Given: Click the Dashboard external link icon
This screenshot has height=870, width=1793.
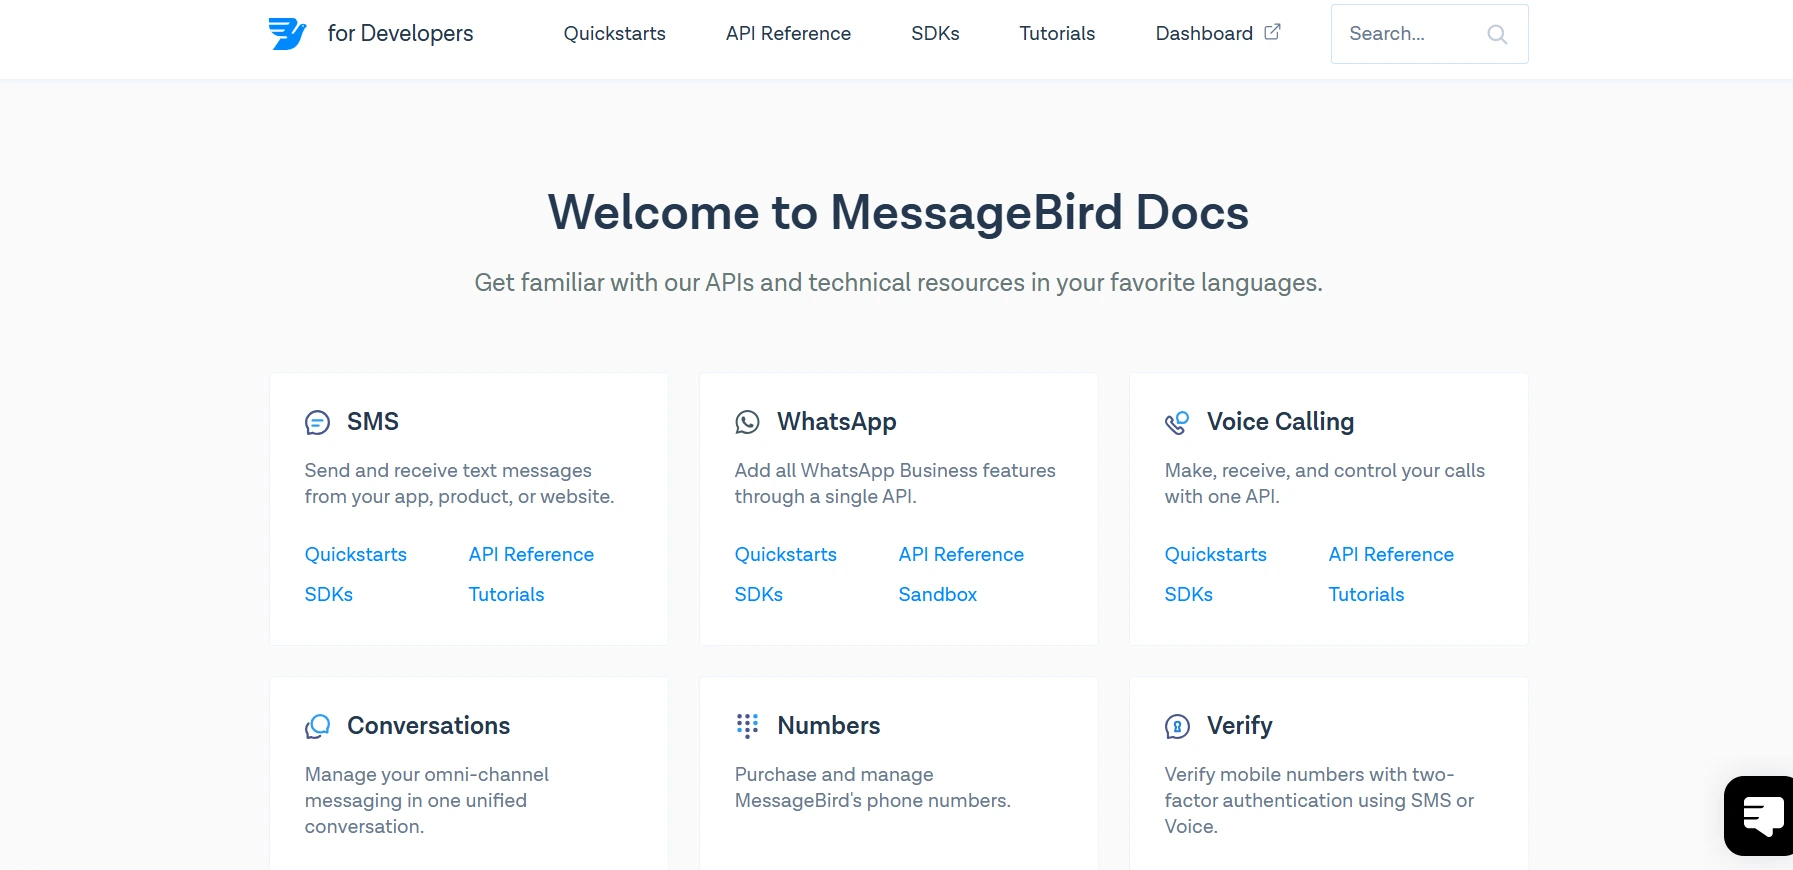Looking at the screenshot, I should (1272, 32).
